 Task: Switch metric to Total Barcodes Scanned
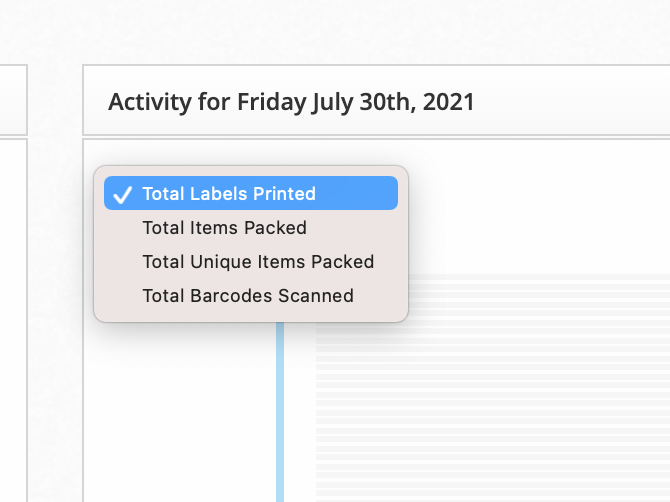248,296
